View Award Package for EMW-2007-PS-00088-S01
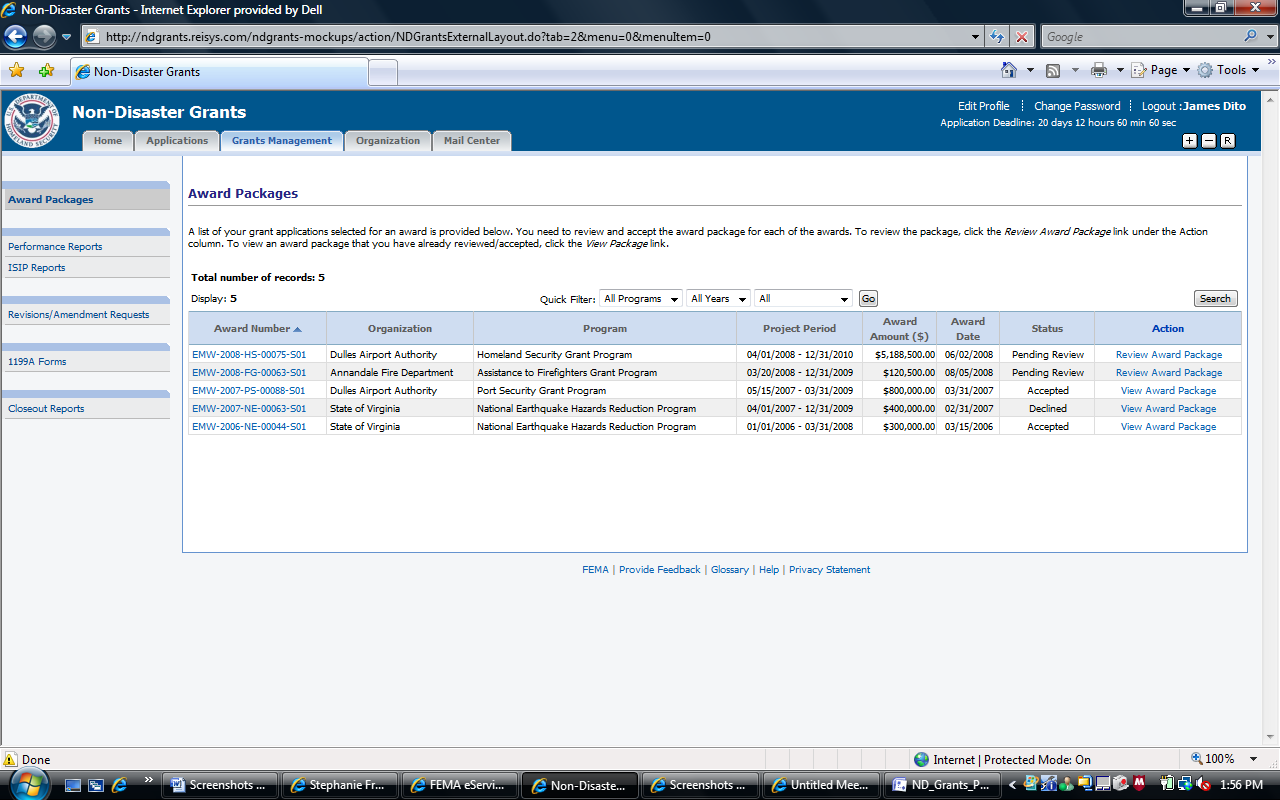The width and height of the screenshot is (1280, 800). (x=1168, y=390)
